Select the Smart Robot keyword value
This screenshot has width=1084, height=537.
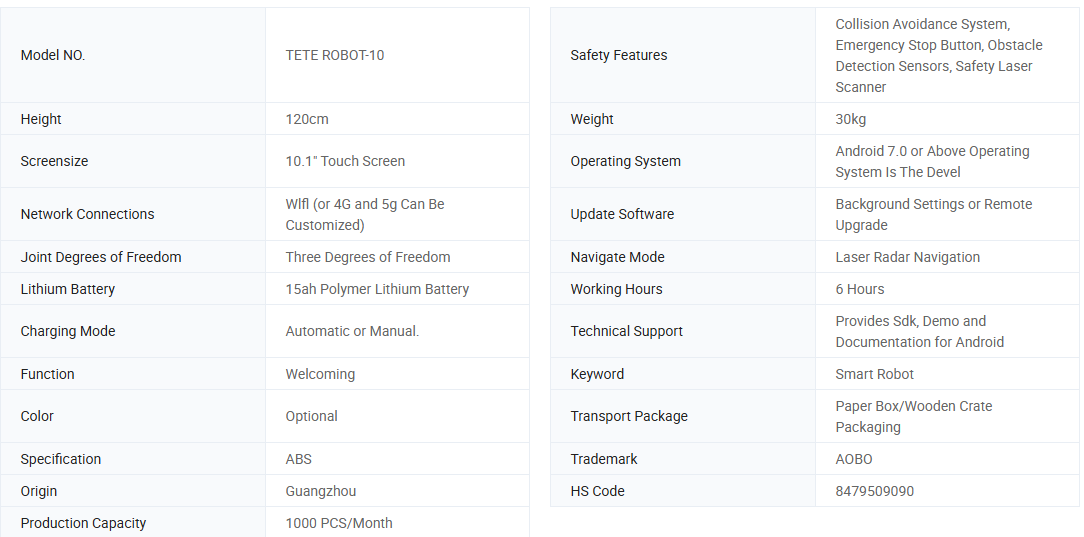875,374
